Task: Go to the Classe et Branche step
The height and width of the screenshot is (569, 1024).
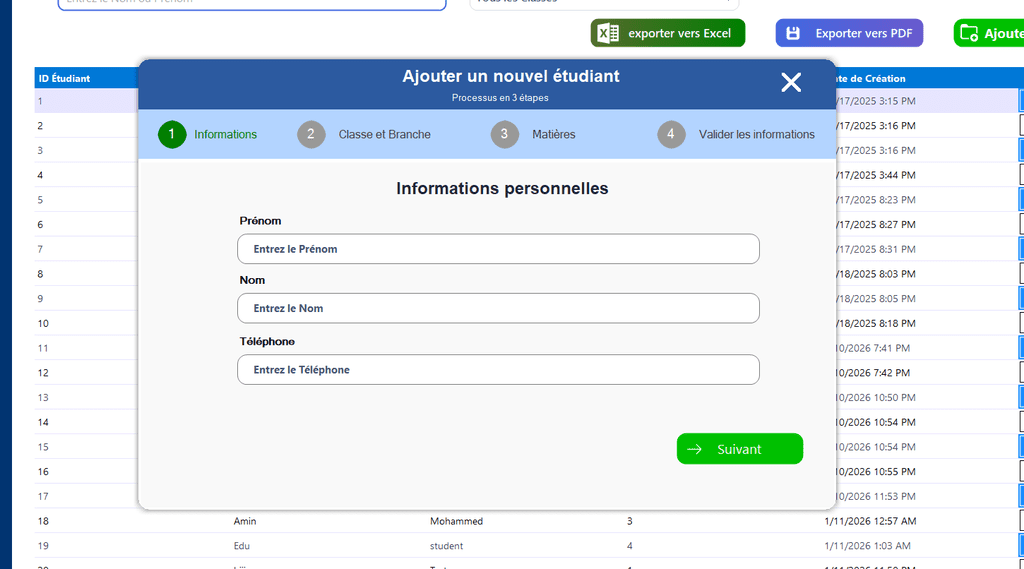Action: (x=384, y=134)
